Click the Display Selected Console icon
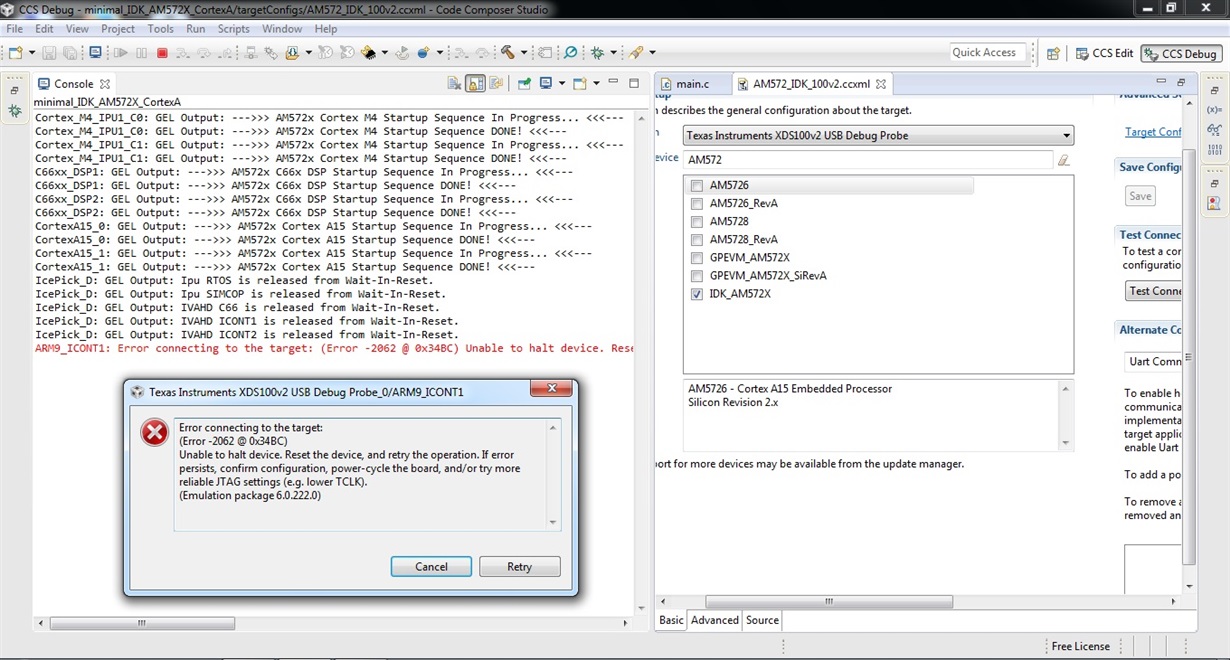 click(546, 84)
